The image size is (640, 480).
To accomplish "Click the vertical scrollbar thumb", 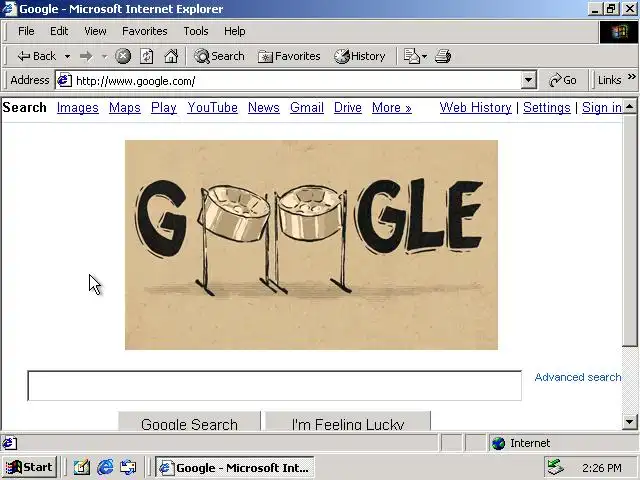I will point(629,231).
